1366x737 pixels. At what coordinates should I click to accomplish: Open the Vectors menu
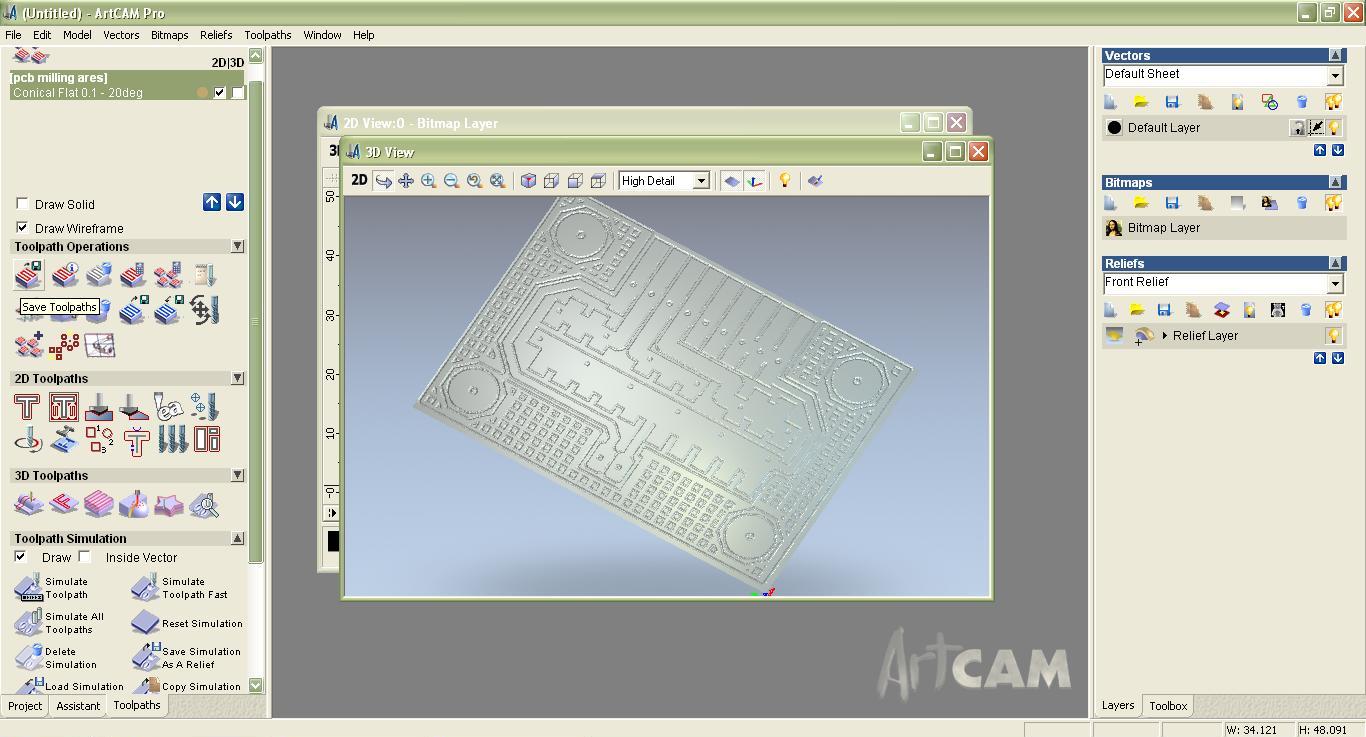coord(121,35)
